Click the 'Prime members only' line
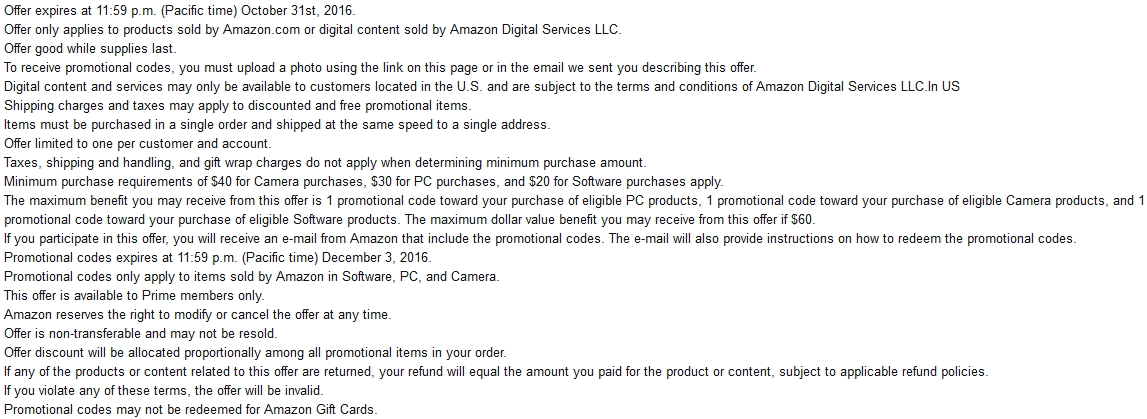The height and width of the screenshot is (419, 1147). coord(134,296)
